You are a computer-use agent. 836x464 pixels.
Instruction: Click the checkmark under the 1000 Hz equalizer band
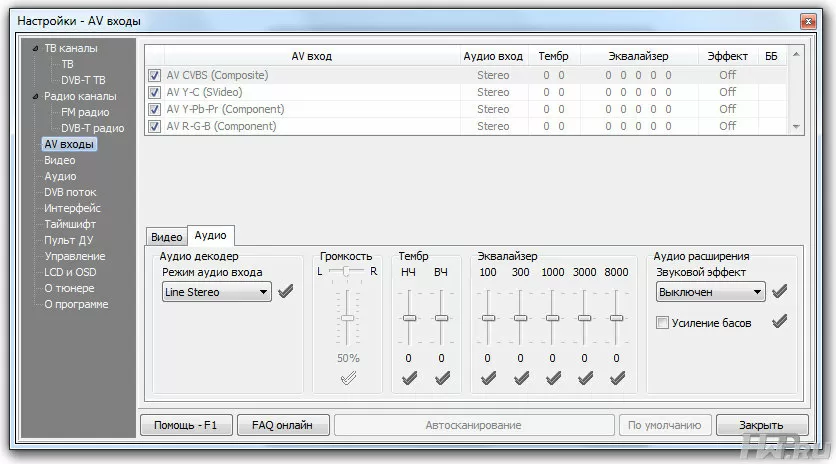[x=553, y=378]
